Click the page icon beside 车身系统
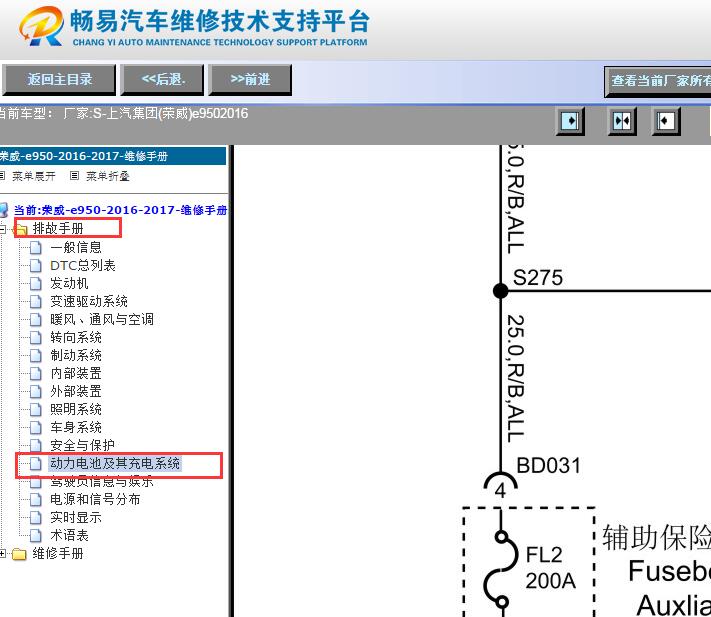711x617 pixels. click(x=35, y=428)
